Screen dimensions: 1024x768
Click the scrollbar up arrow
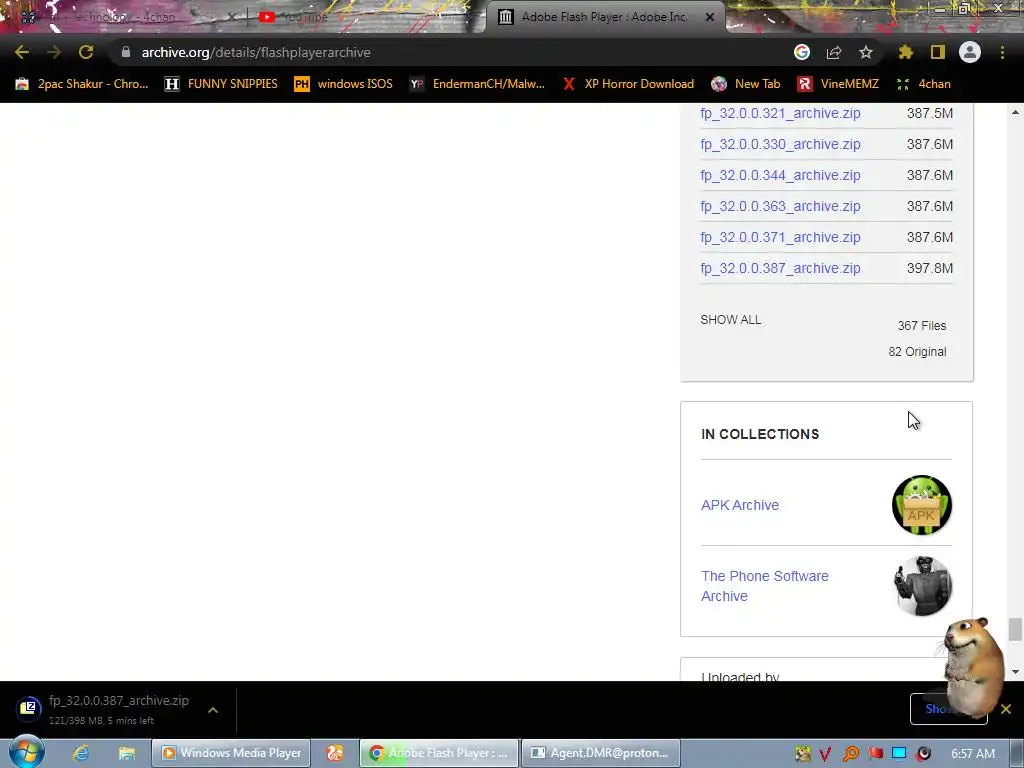point(1015,112)
